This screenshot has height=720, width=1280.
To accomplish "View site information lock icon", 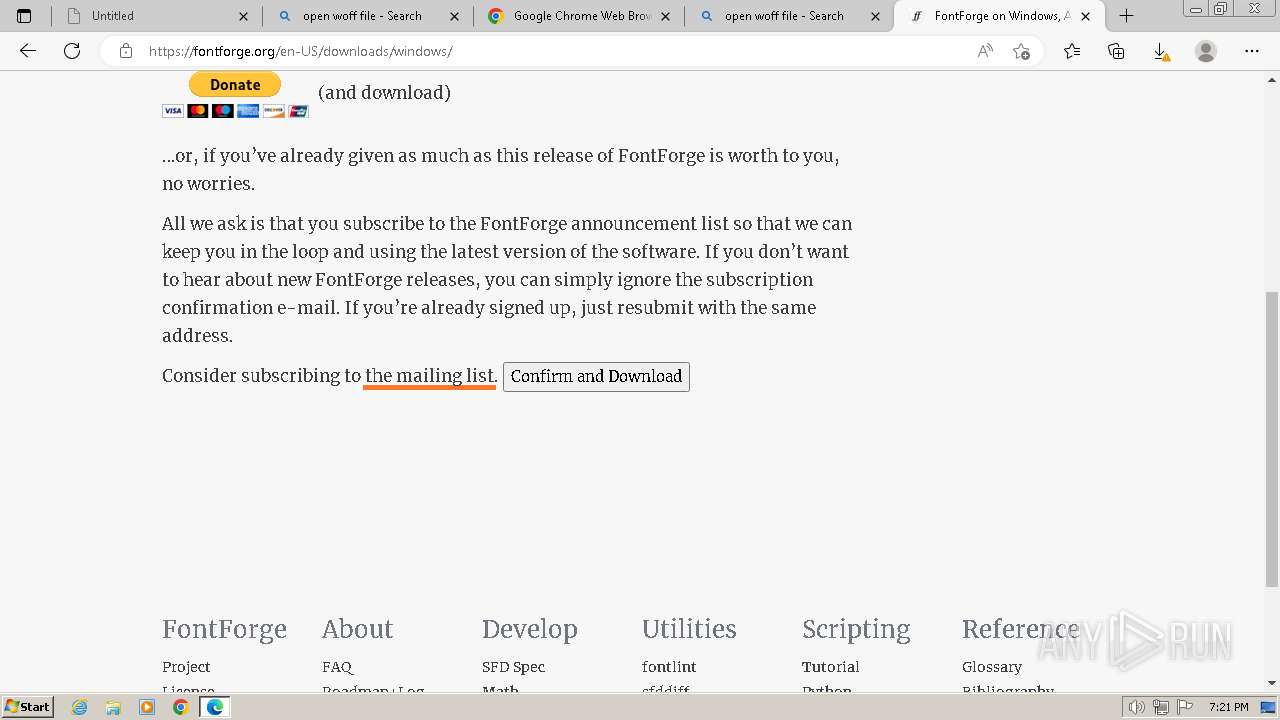I will tap(125, 51).
